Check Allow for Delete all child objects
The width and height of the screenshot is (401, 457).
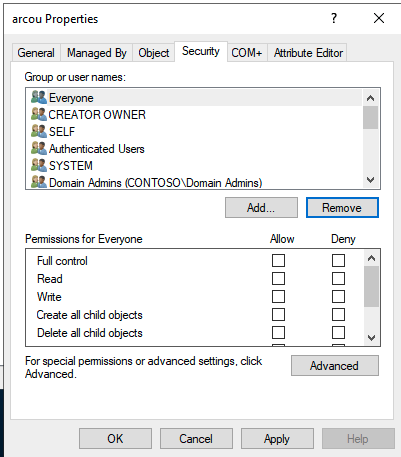278,332
